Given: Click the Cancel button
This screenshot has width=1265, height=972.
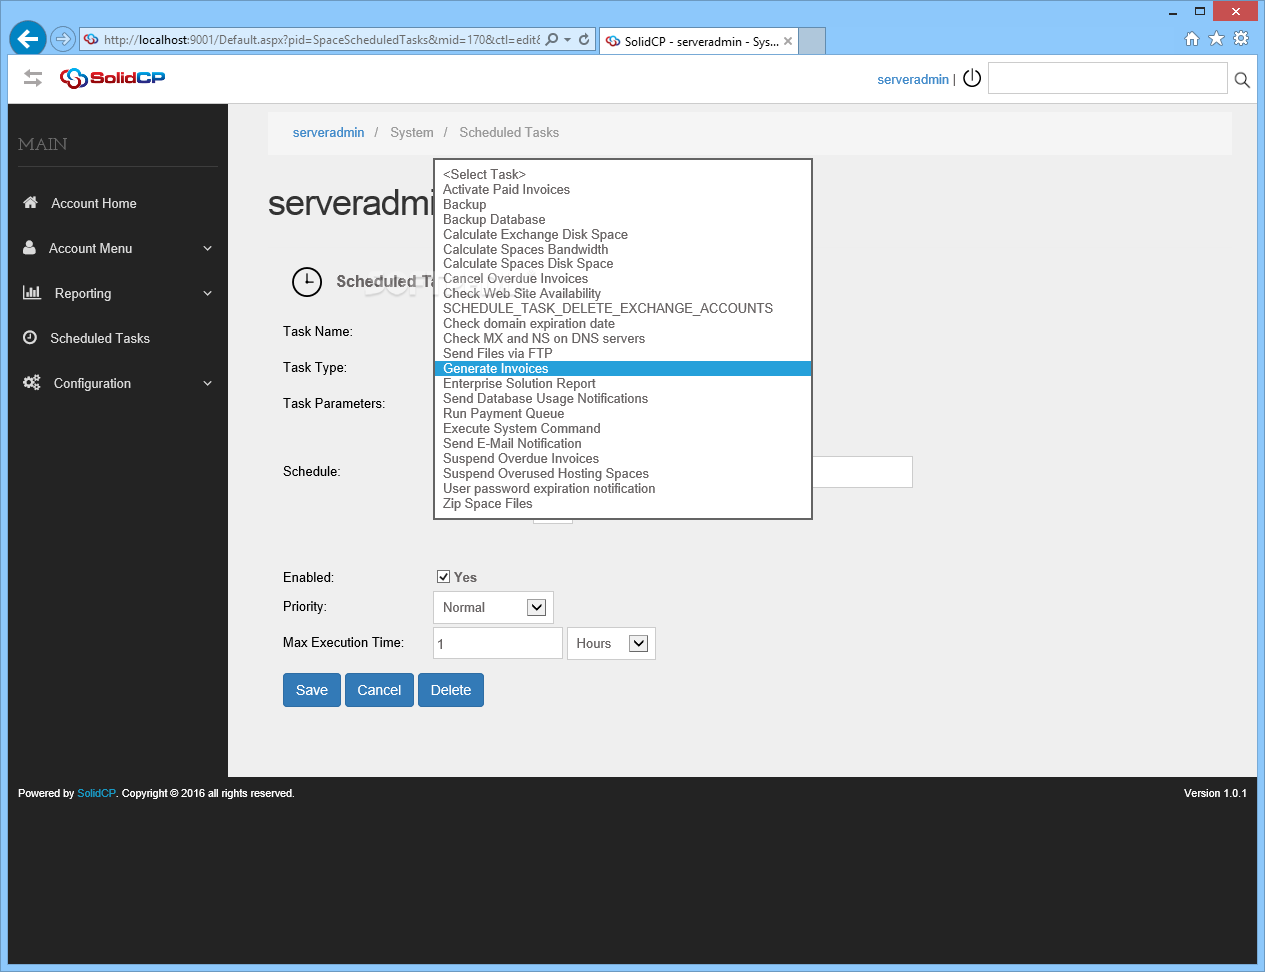Looking at the screenshot, I should (379, 690).
